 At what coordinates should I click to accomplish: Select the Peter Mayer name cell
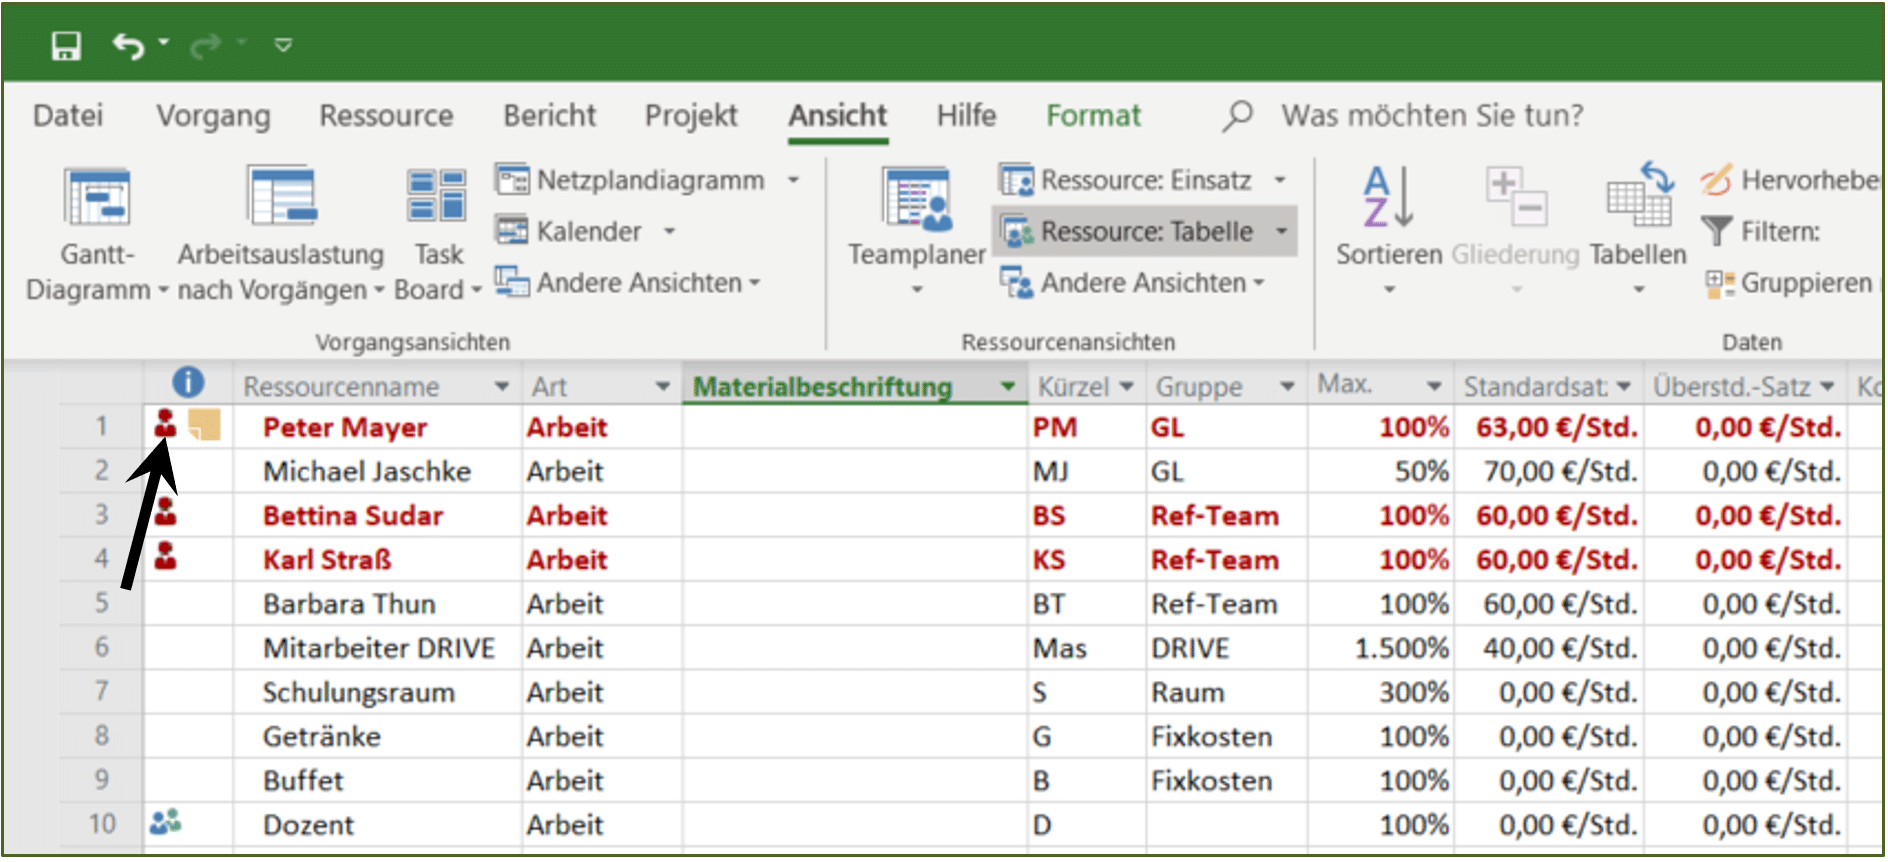377,427
